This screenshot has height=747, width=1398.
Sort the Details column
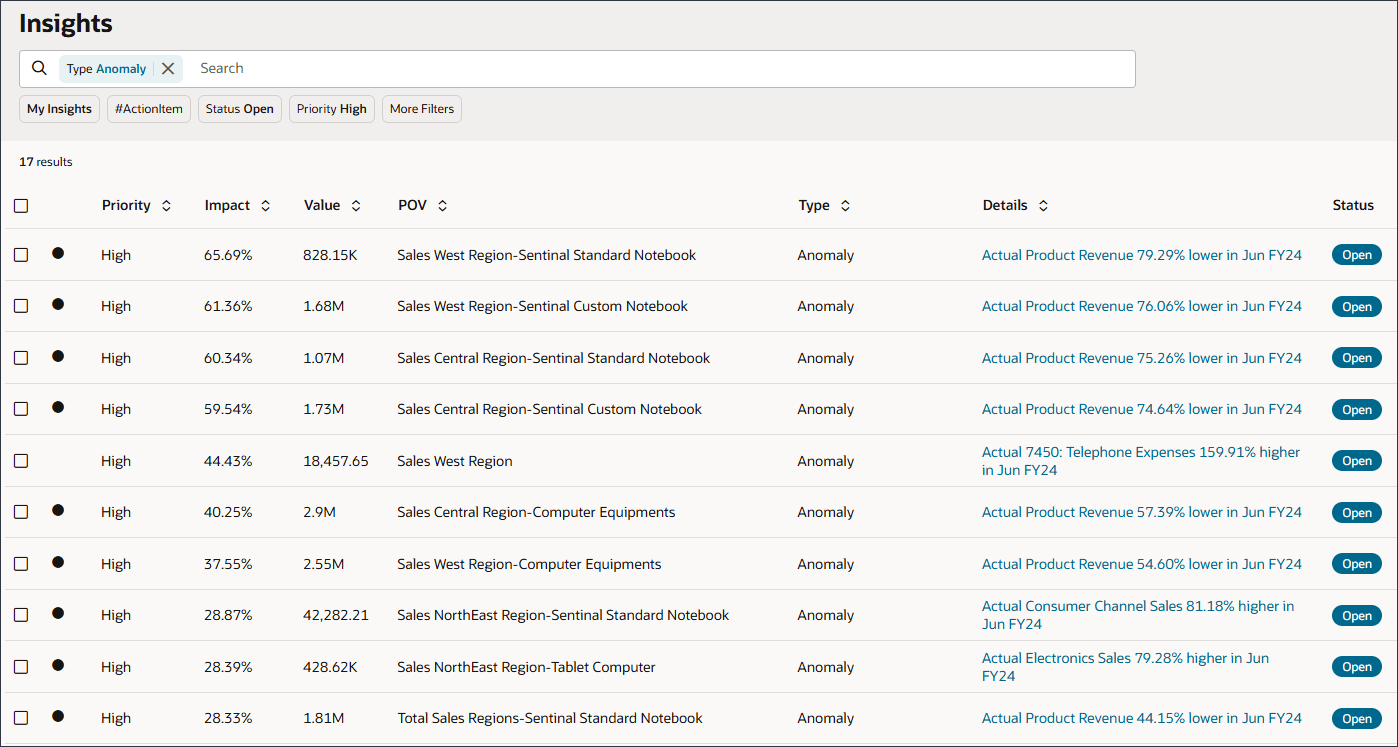(1043, 205)
